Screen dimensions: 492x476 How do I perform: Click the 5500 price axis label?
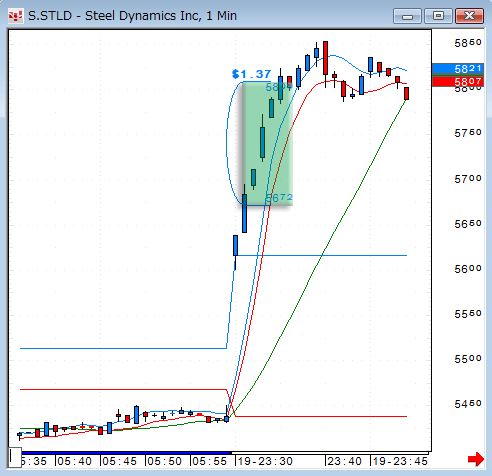click(x=468, y=359)
